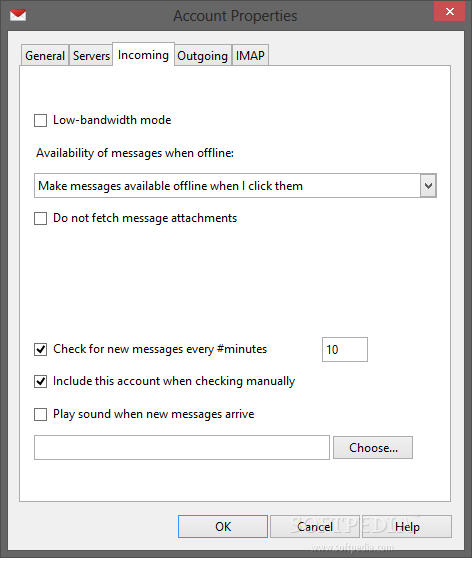Click the Cancel button

click(315, 527)
